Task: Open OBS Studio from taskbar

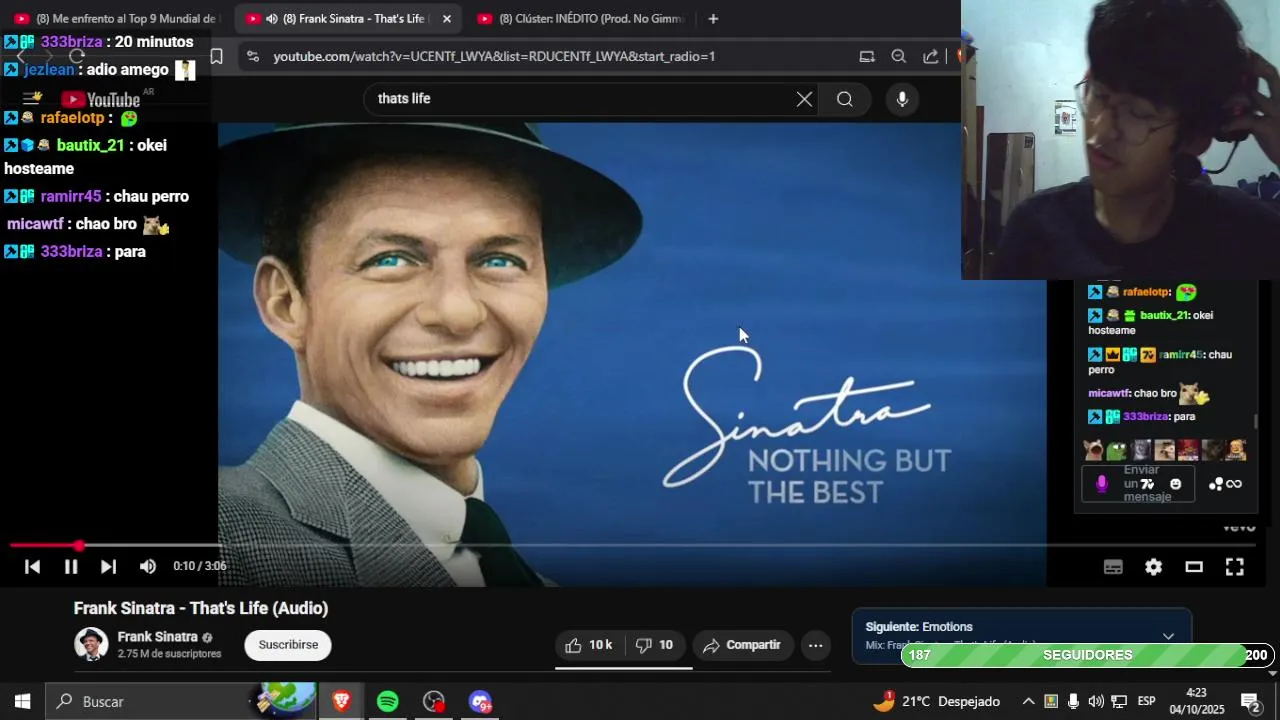Action: (434, 702)
